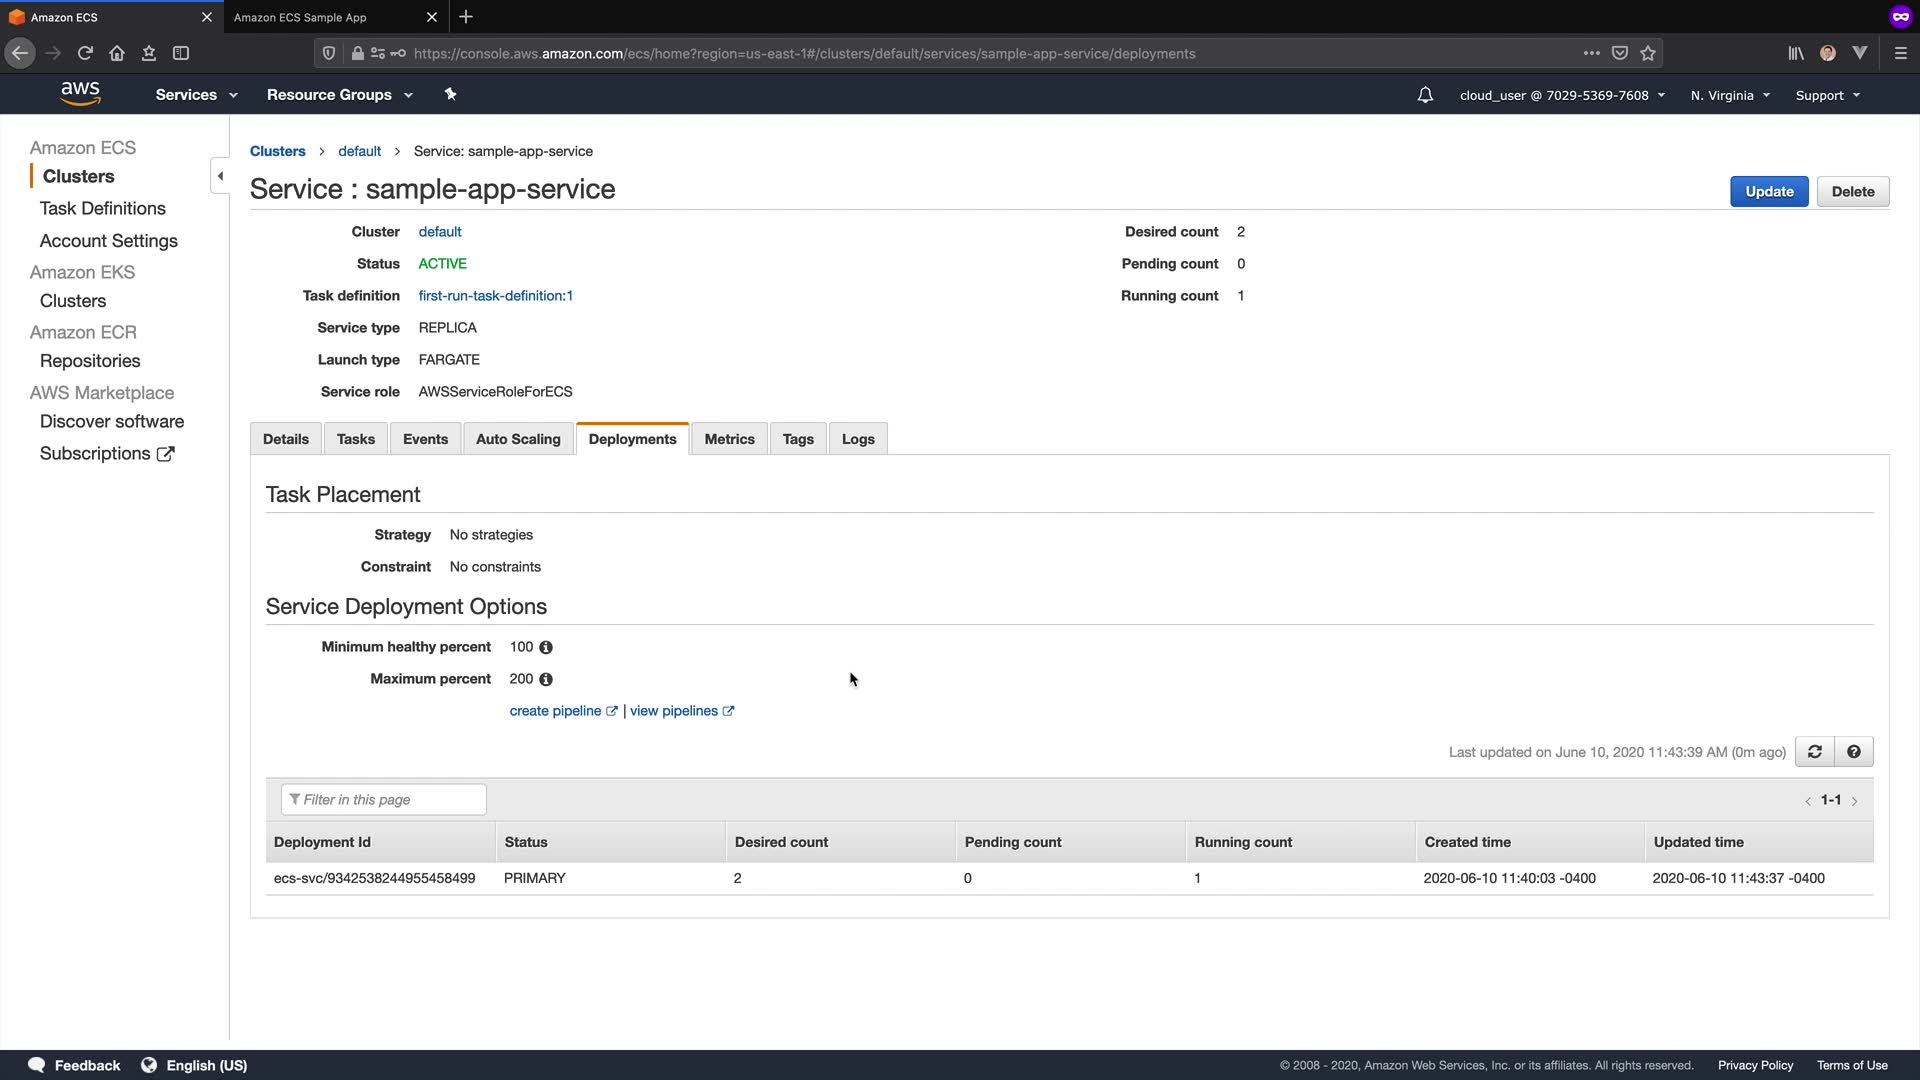
Task: Open the Events tab
Action: point(425,439)
